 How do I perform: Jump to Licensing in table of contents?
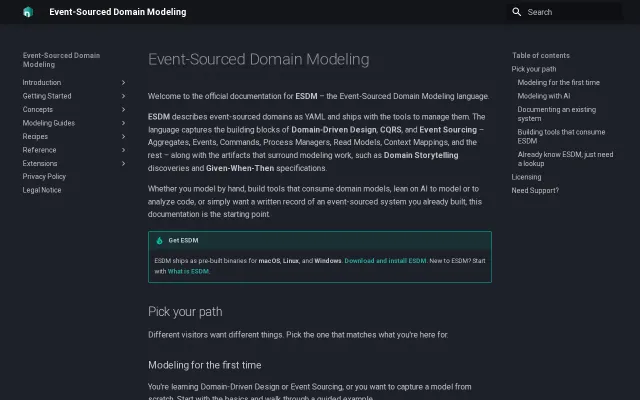pos(526,177)
